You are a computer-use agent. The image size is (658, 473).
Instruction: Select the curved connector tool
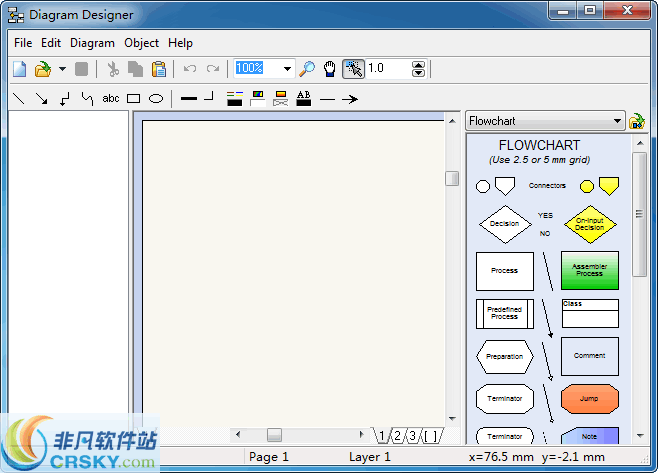click(x=87, y=99)
